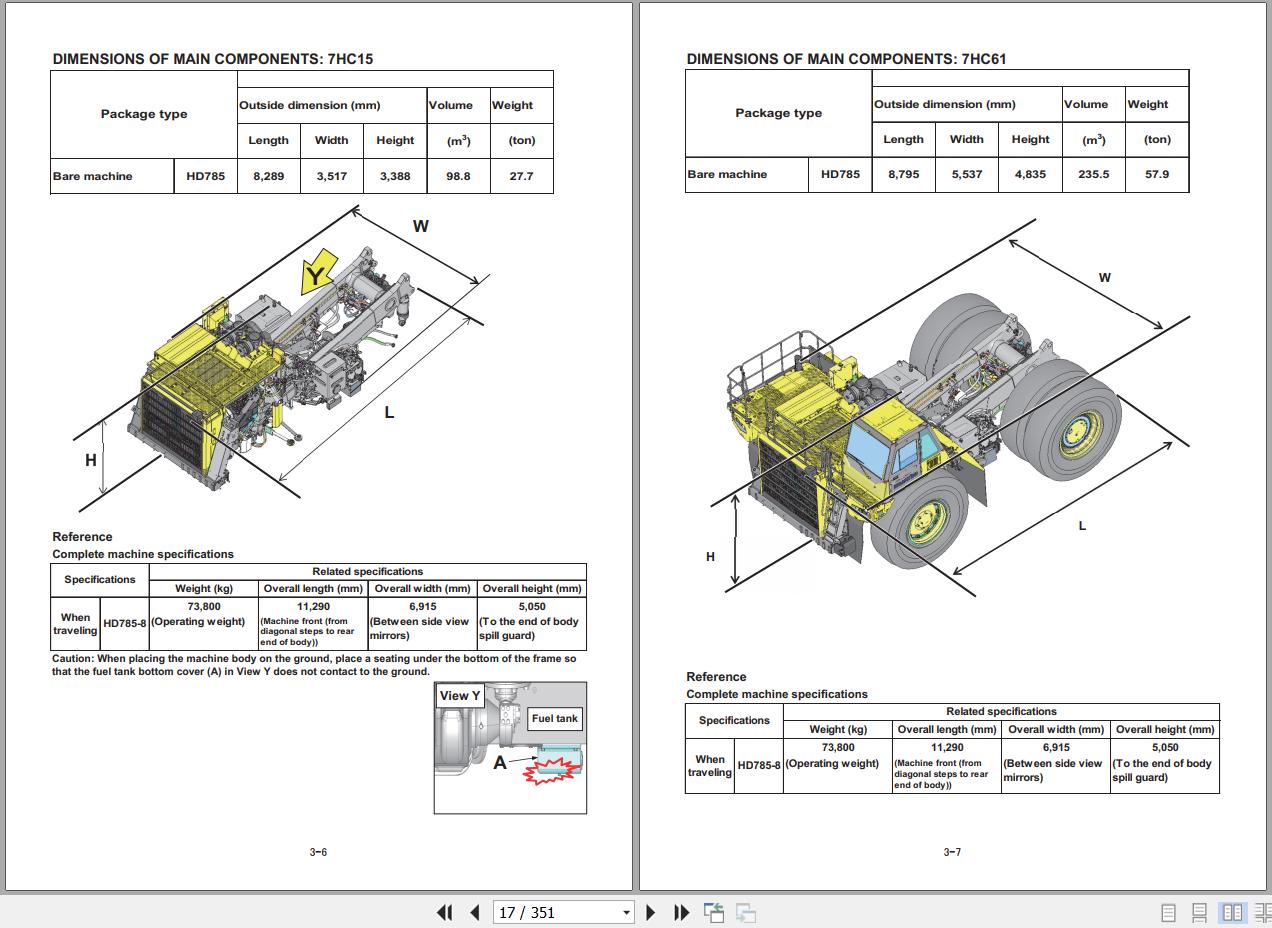The width and height of the screenshot is (1272, 928).
Task: Click the previous view navigation icon
Action: (714, 912)
